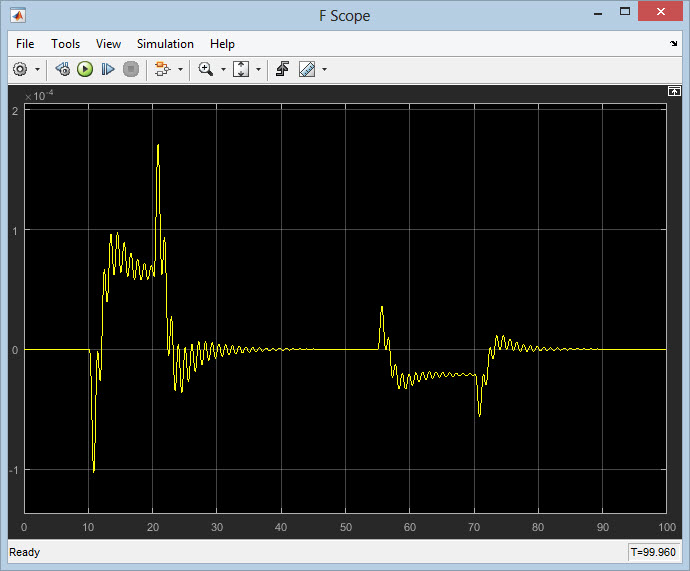
Task: Expand the Highlight Simulink Block dropdown arrow
Action: (x=180, y=70)
